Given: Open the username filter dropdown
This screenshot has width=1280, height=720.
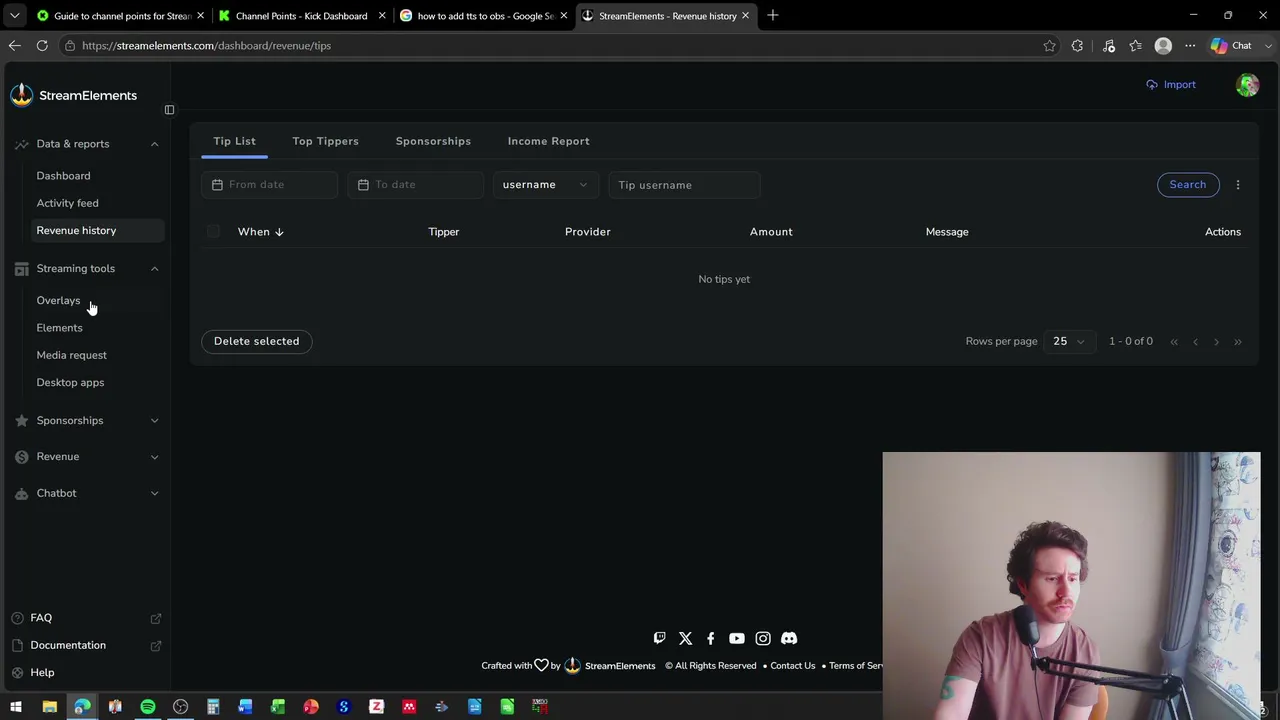Looking at the screenshot, I should click(546, 185).
